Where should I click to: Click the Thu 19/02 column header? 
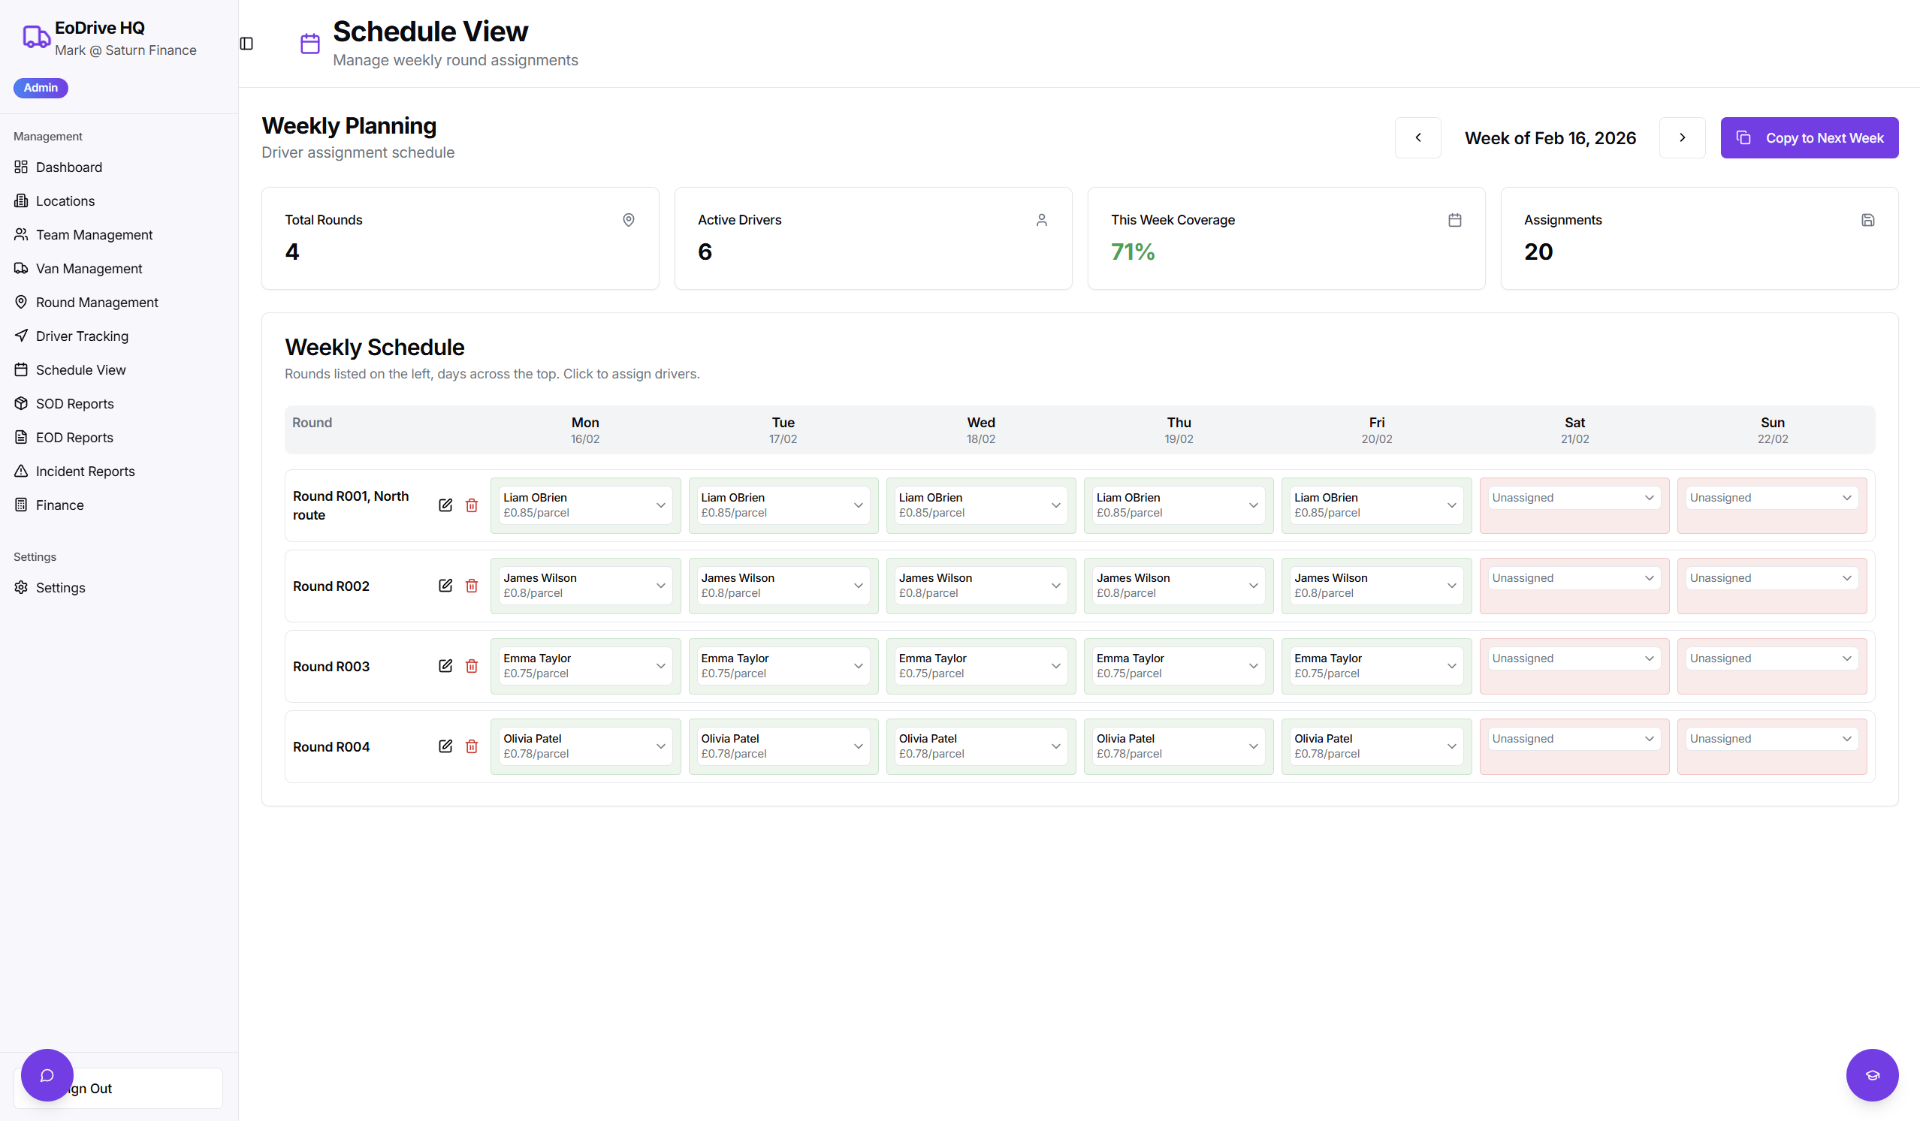click(x=1179, y=430)
